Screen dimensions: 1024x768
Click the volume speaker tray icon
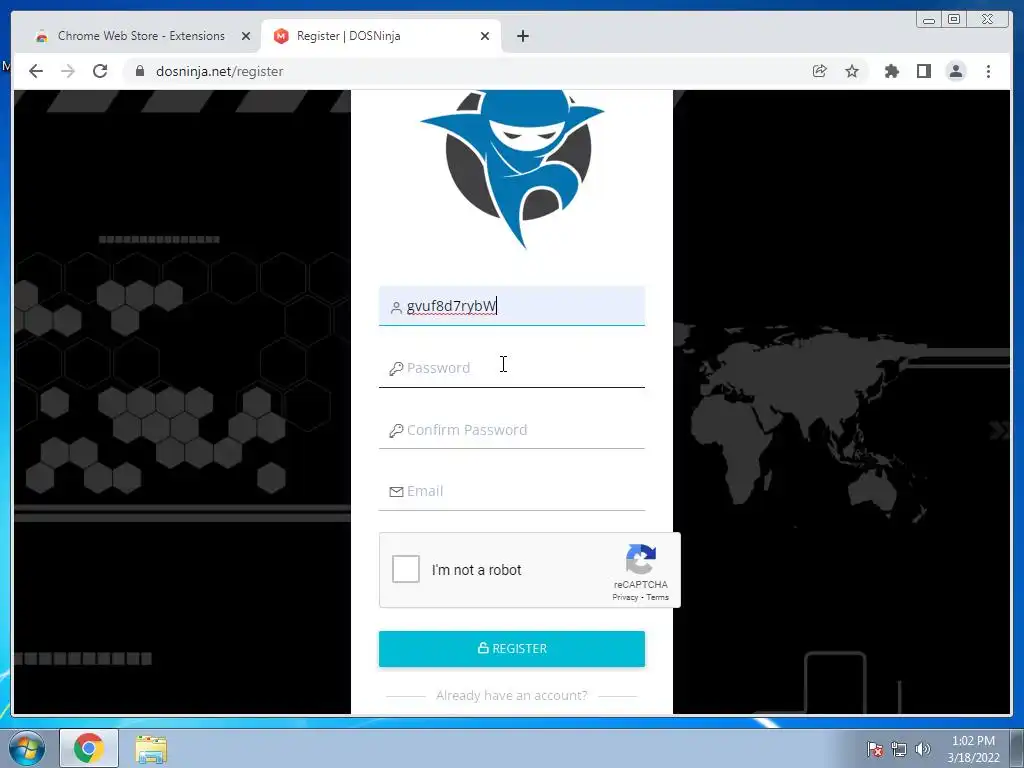[923, 749]
